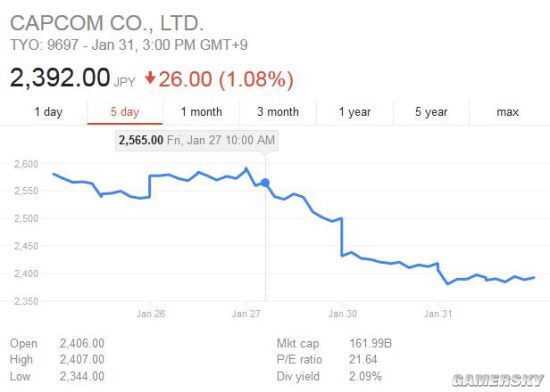Switch to the 3 month range
The height and width of the screenshot is (392, 550).
278,112
